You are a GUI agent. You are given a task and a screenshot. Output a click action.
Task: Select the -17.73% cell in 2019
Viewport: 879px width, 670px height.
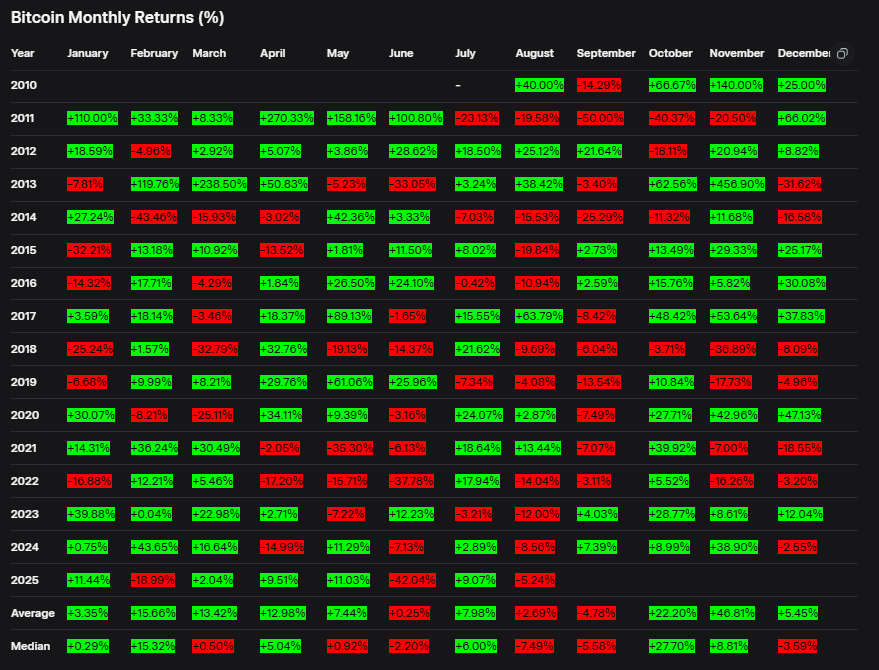730,382
